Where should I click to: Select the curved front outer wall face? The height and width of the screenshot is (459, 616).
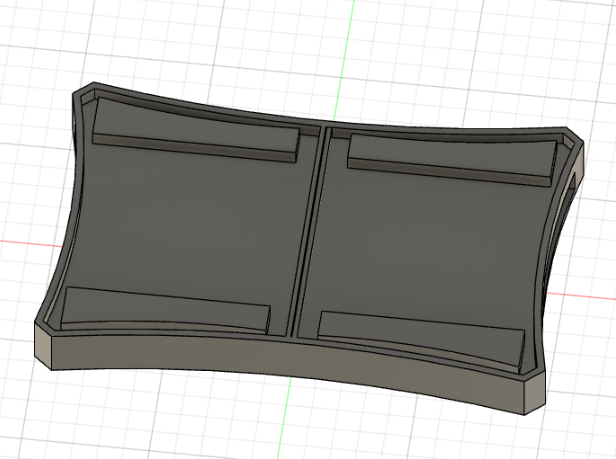[x=287, y=362]
